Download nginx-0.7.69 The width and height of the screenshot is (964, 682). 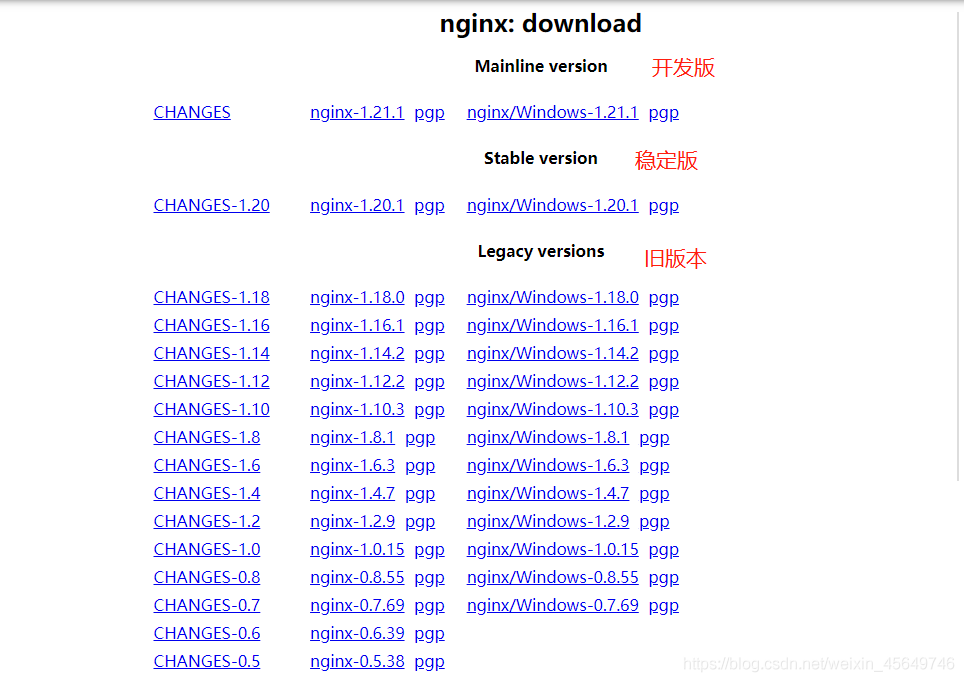click(357, 605)
